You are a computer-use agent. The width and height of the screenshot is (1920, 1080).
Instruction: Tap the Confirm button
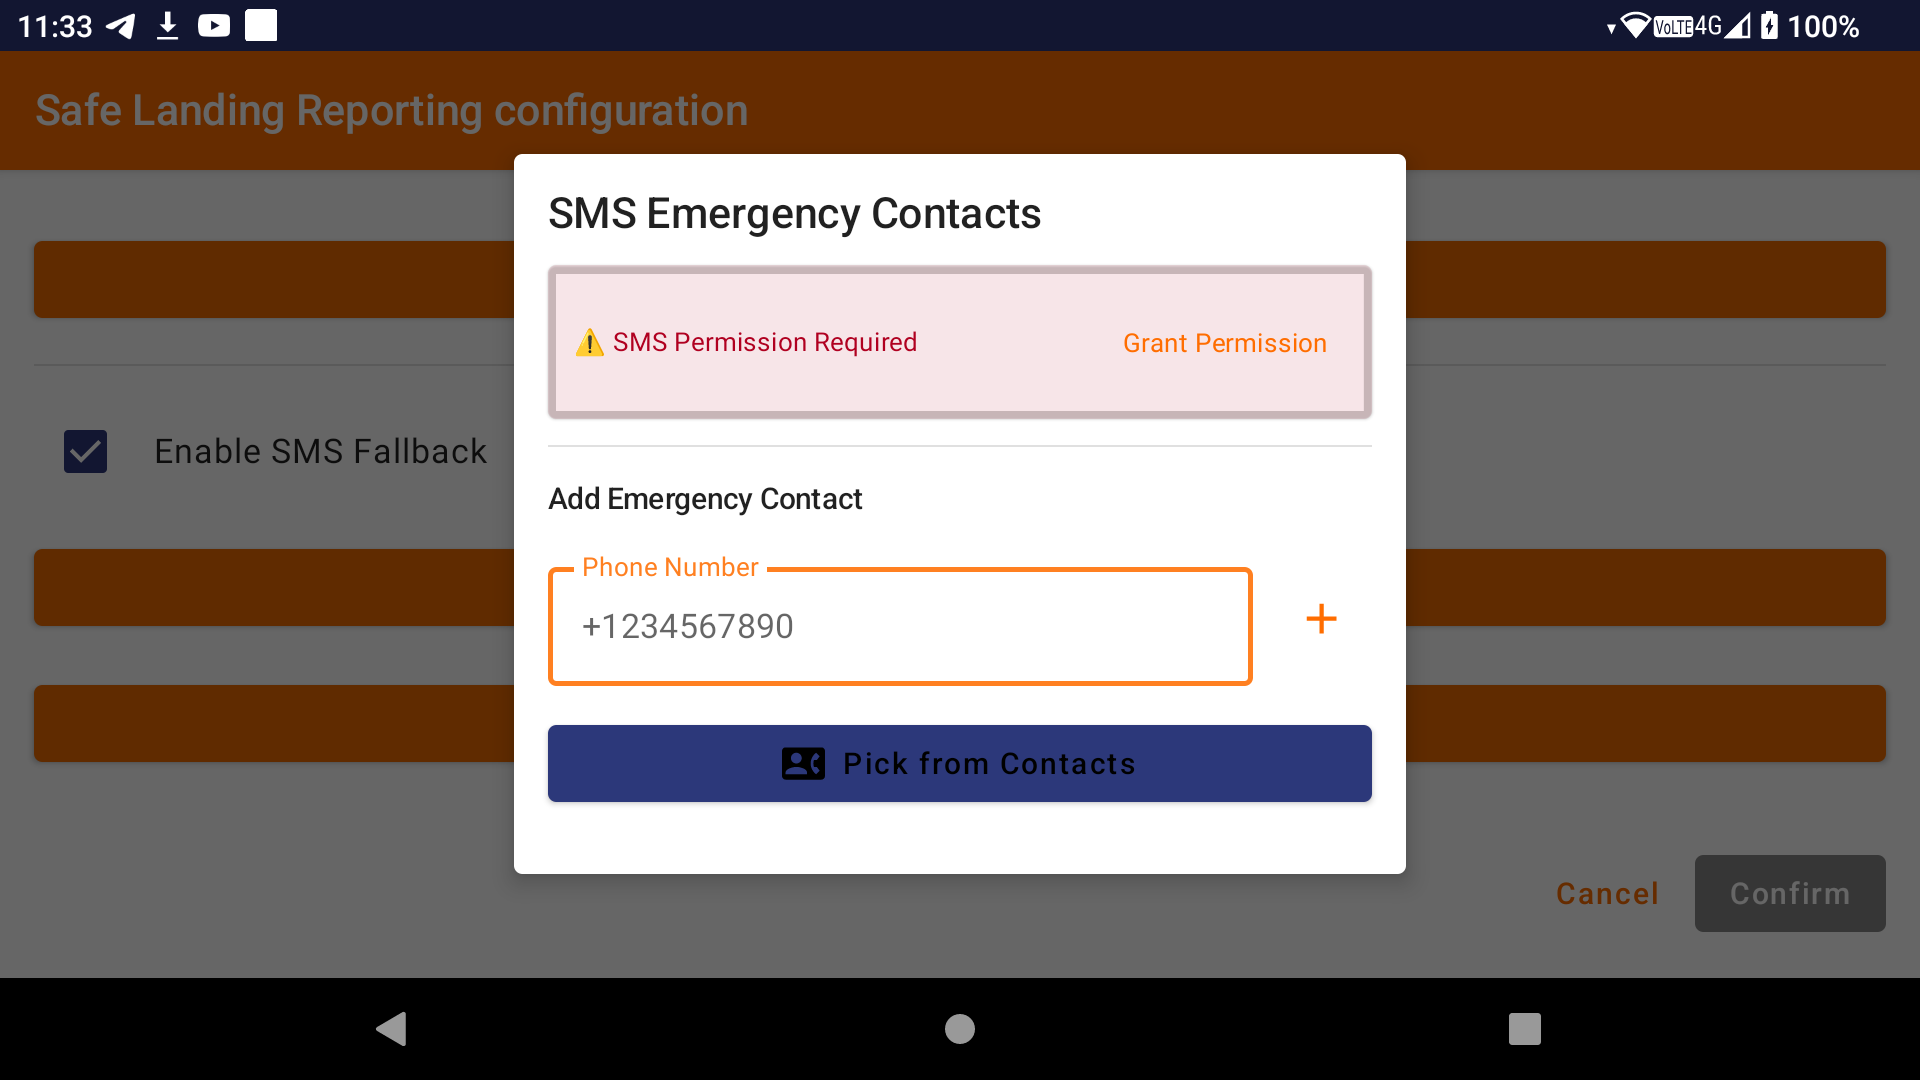[x=1789, y=893]
